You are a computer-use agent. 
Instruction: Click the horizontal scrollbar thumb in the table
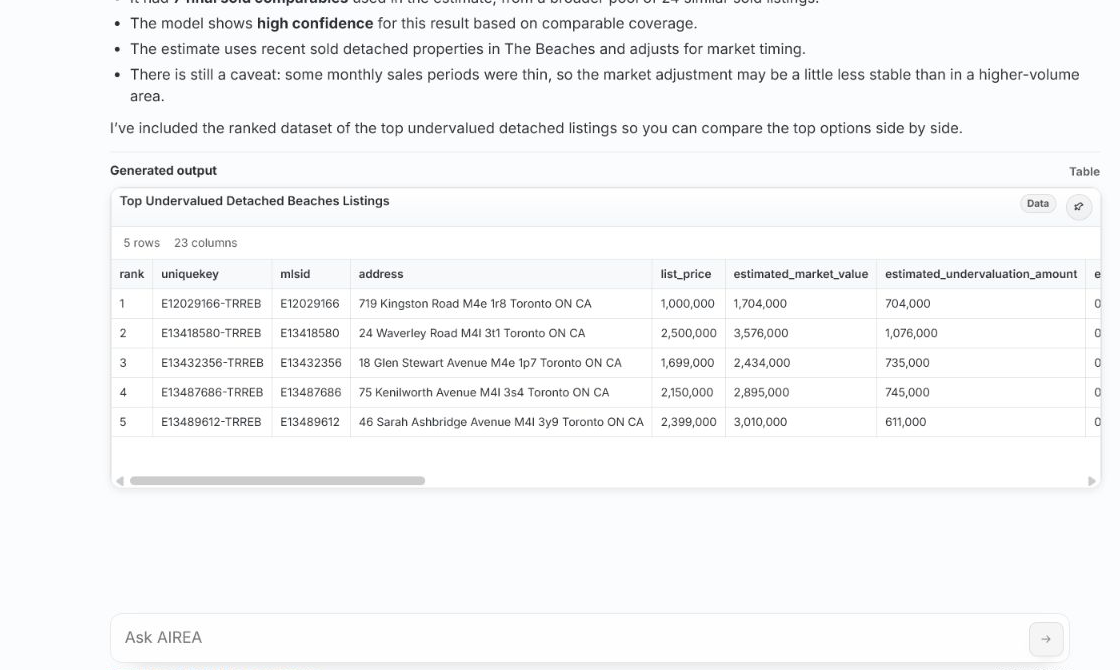tap(277, 481)
